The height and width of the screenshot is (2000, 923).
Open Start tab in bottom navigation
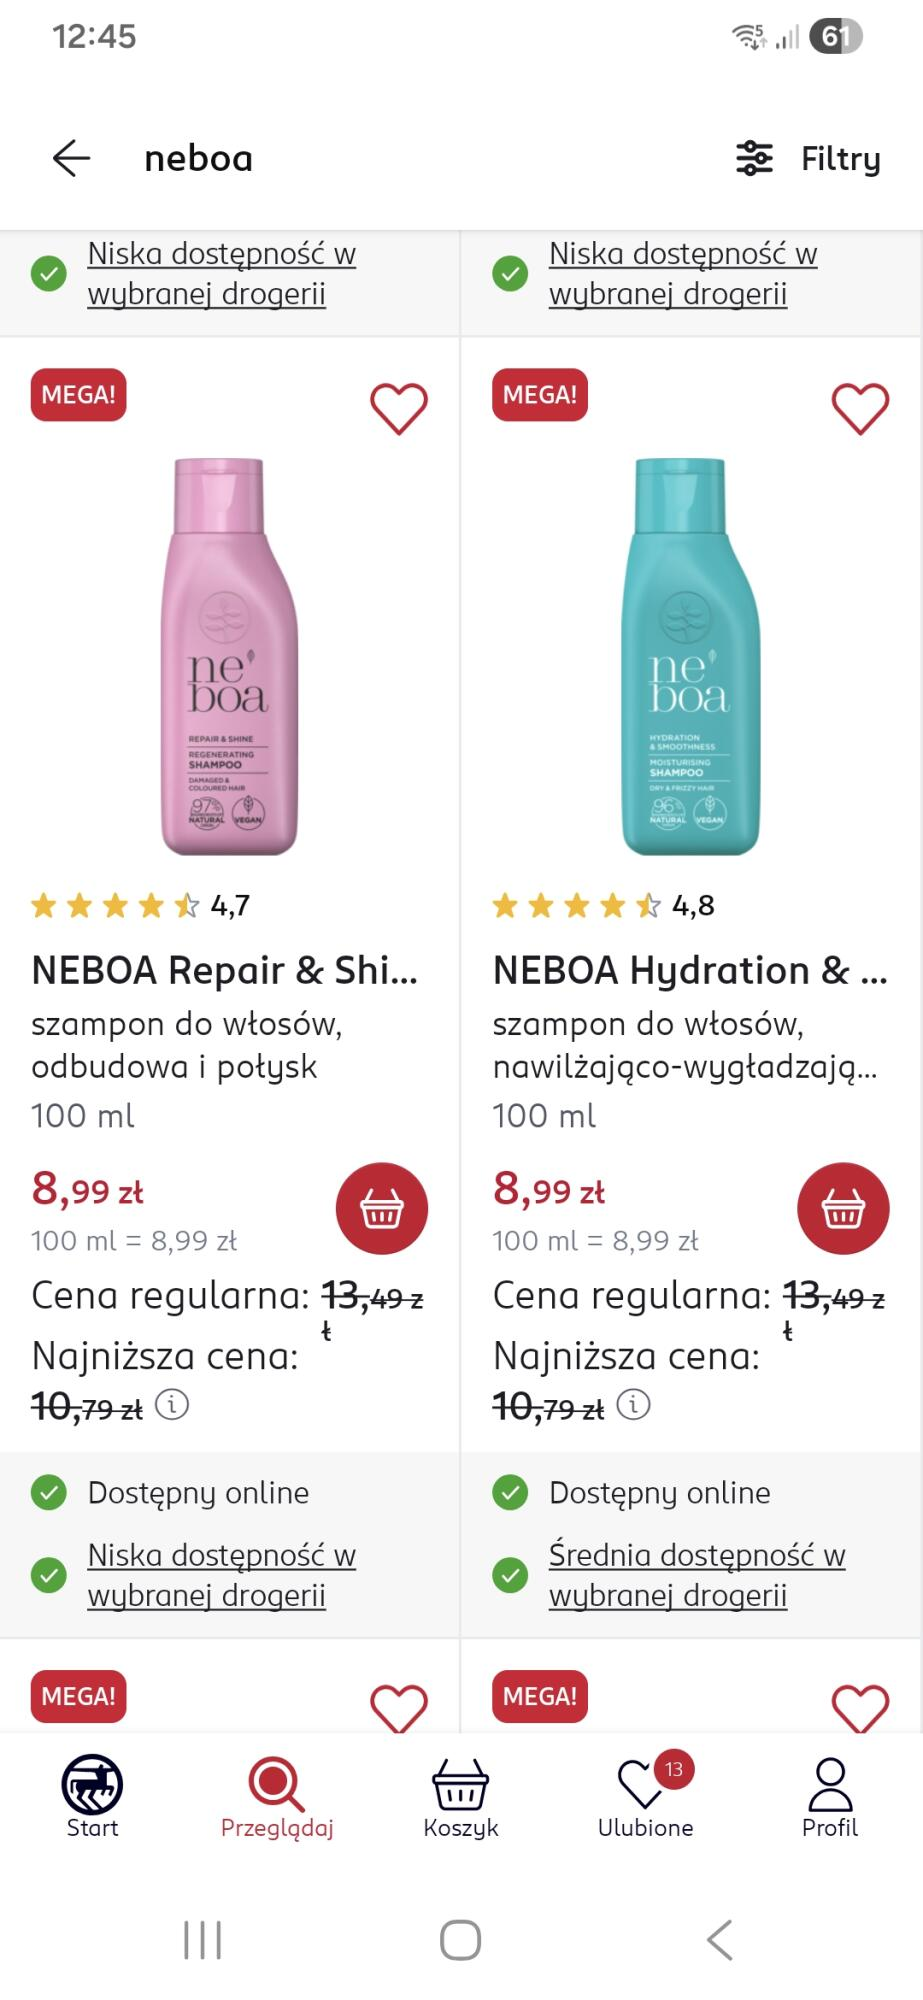tap(92, 1798)
